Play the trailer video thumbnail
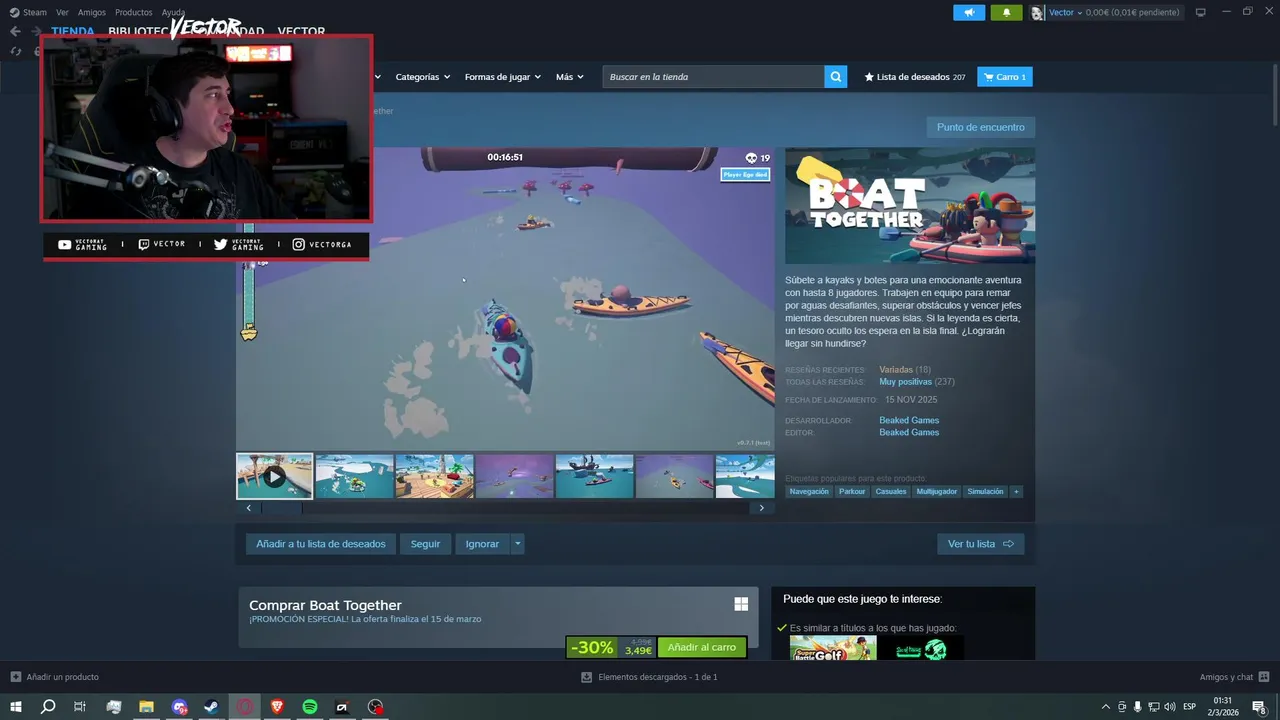1280x720 pixels. [274, 476]
